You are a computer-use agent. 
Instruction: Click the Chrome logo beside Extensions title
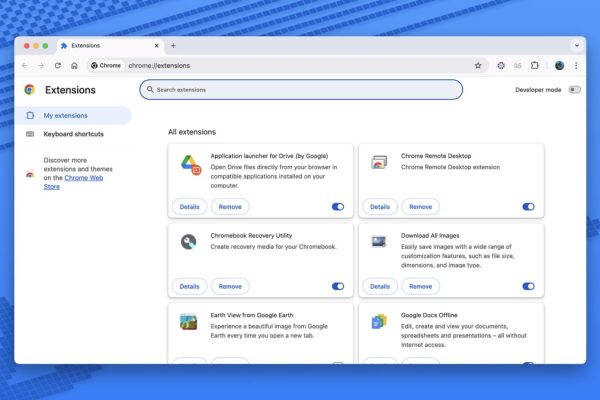(x=29, y=90)
